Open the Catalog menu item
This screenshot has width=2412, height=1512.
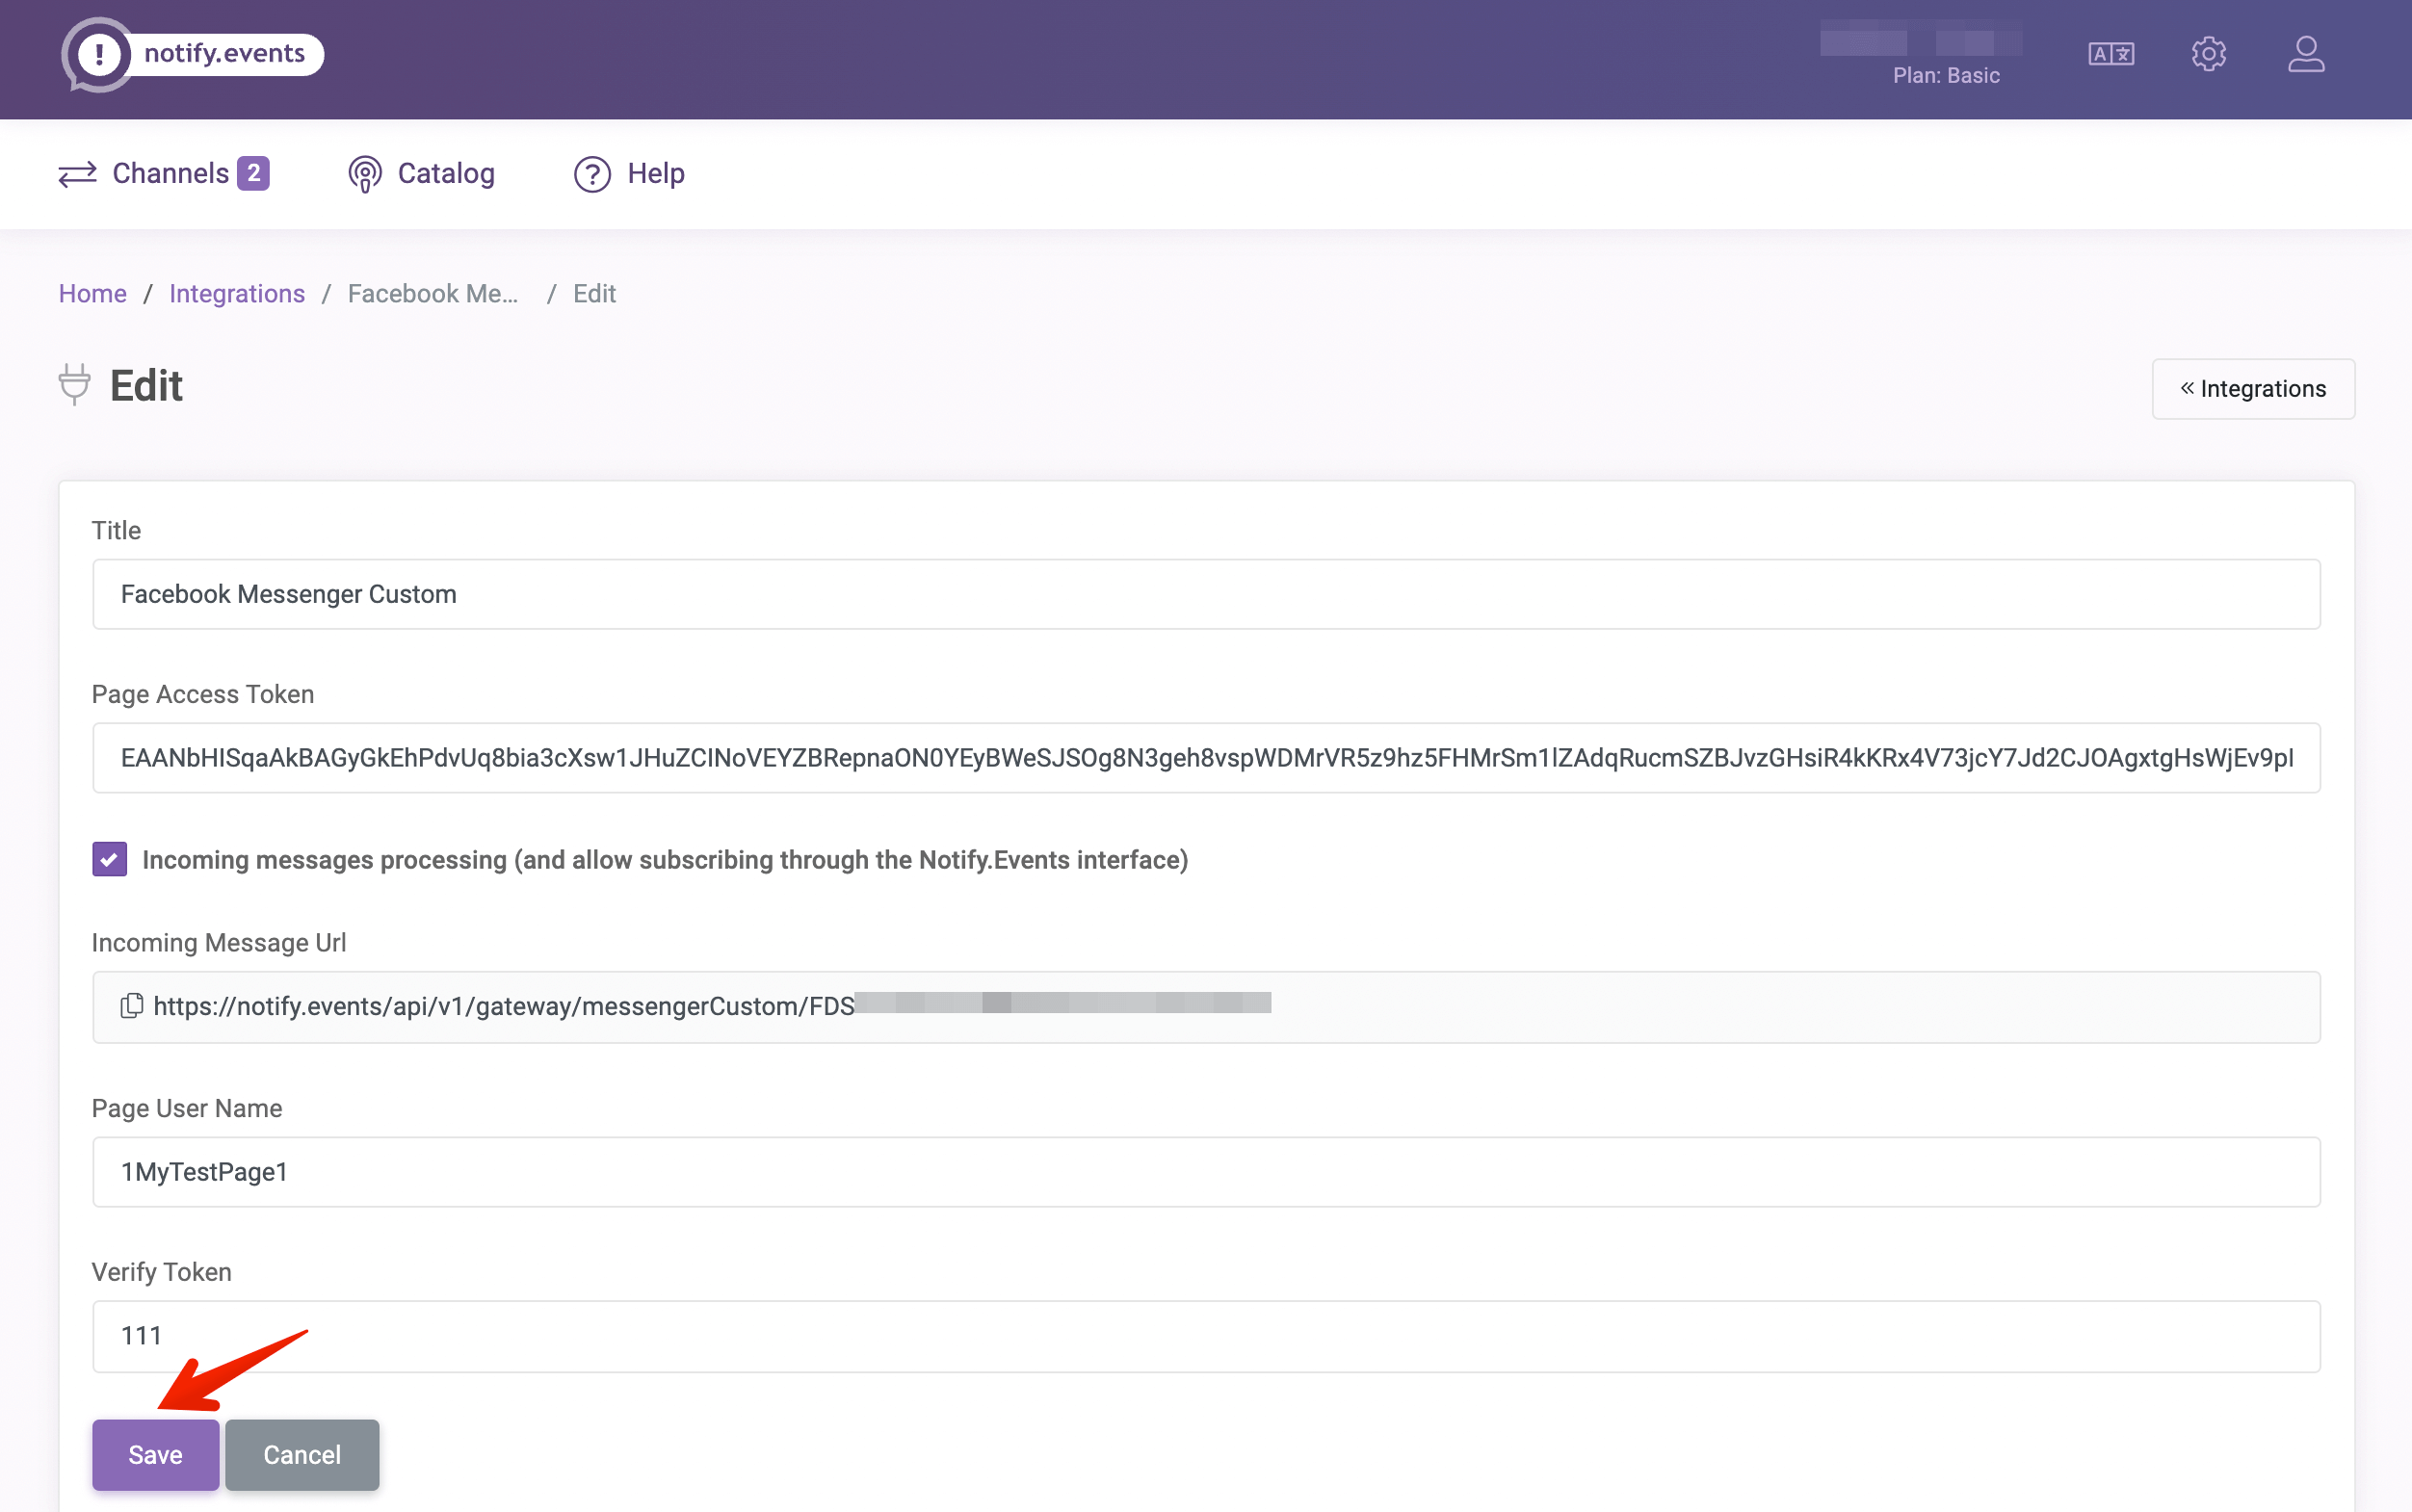pos(421,174)
